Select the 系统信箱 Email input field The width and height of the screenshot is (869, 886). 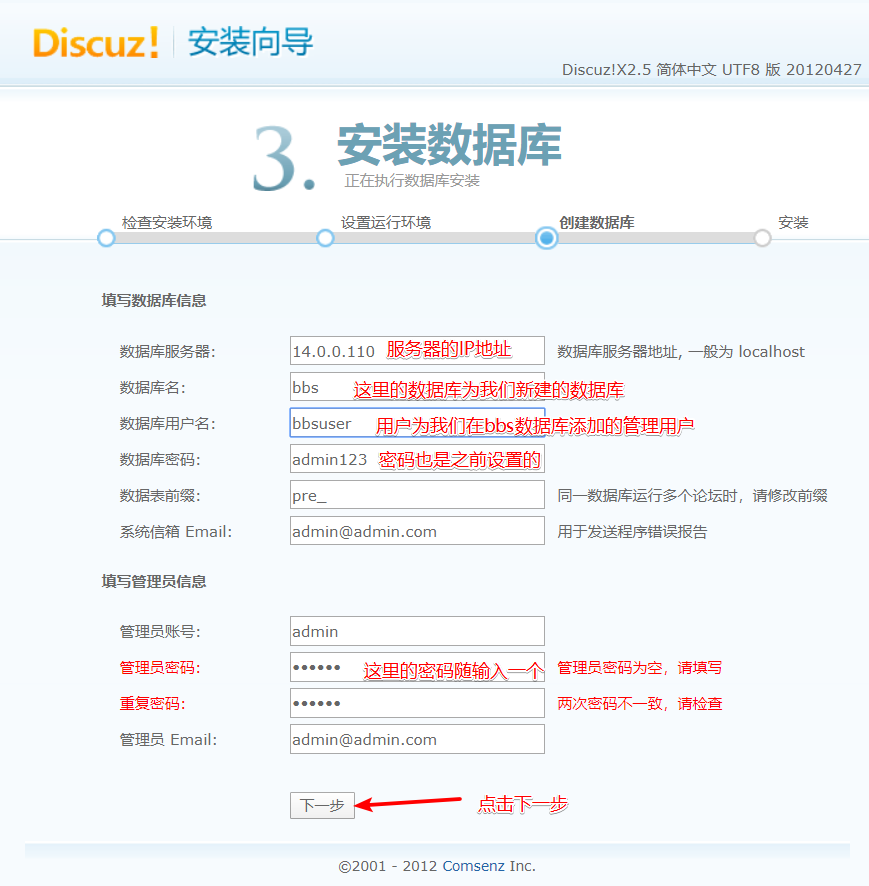pos(416,531)
